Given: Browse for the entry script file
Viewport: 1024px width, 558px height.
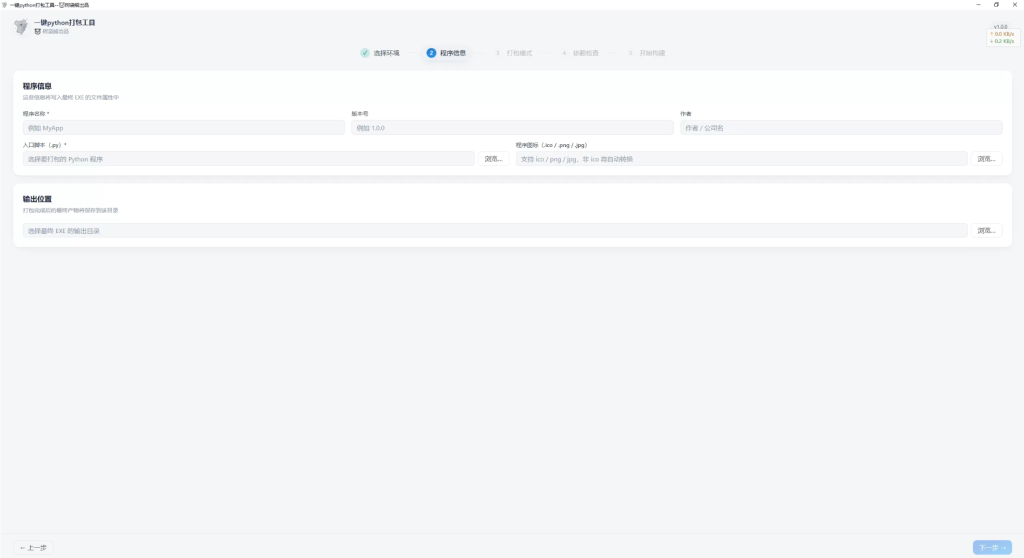Looking at the screenshot, I should coord(494,159).
